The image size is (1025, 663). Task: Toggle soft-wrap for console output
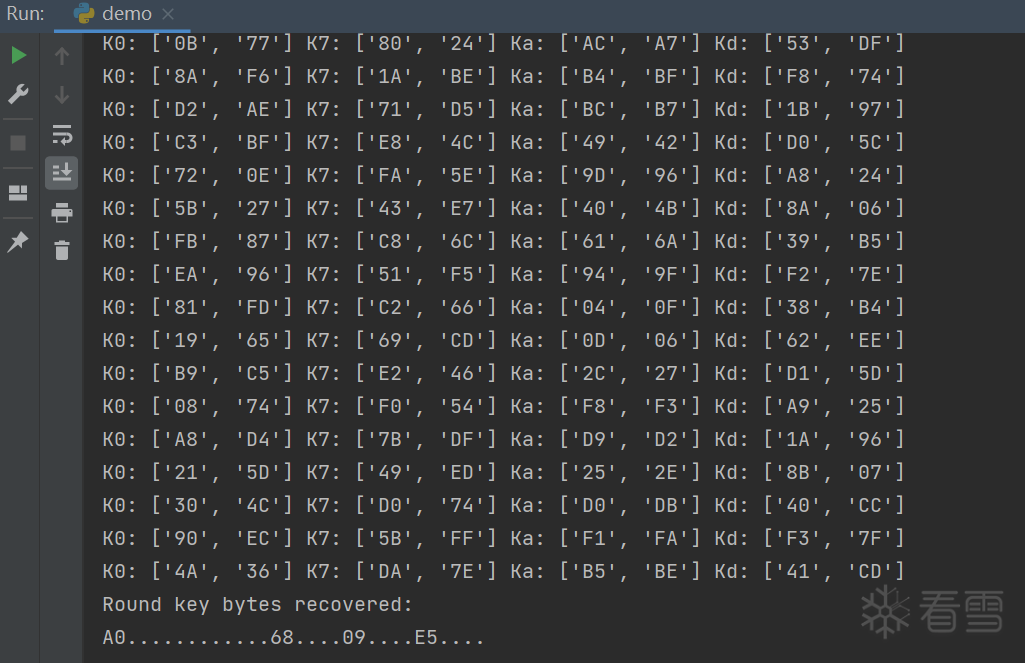(62, 135)
